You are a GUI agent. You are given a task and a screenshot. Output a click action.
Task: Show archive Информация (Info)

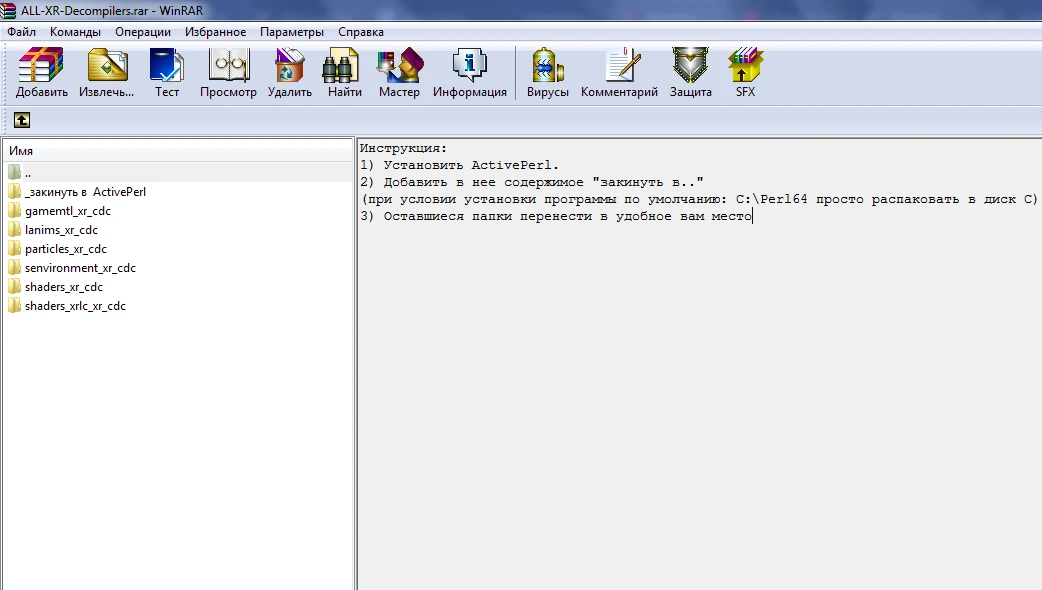click(x=470, y=73)
